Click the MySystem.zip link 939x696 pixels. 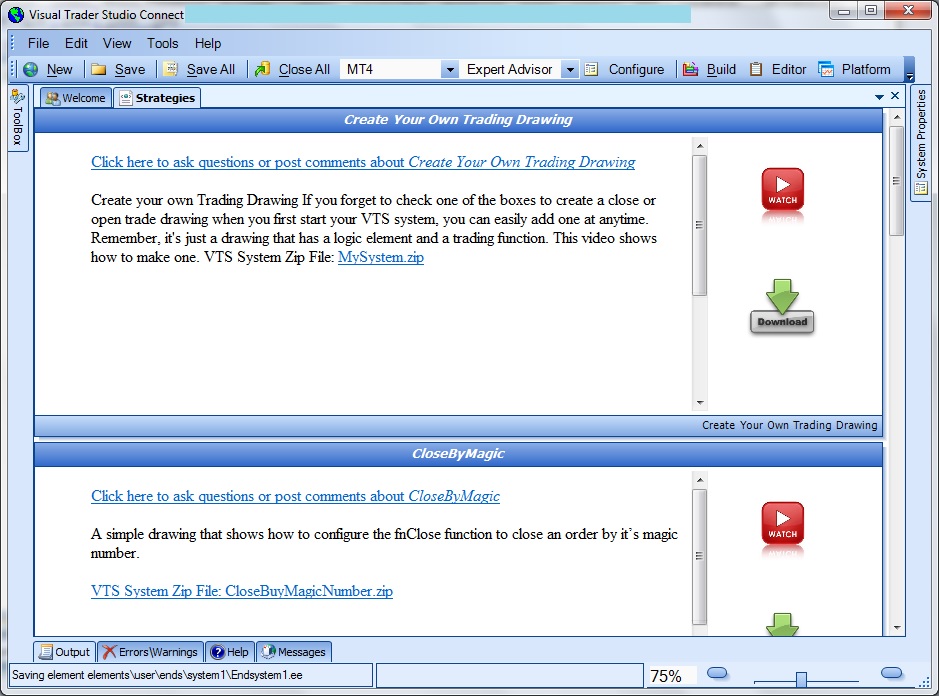pos(380,257)
